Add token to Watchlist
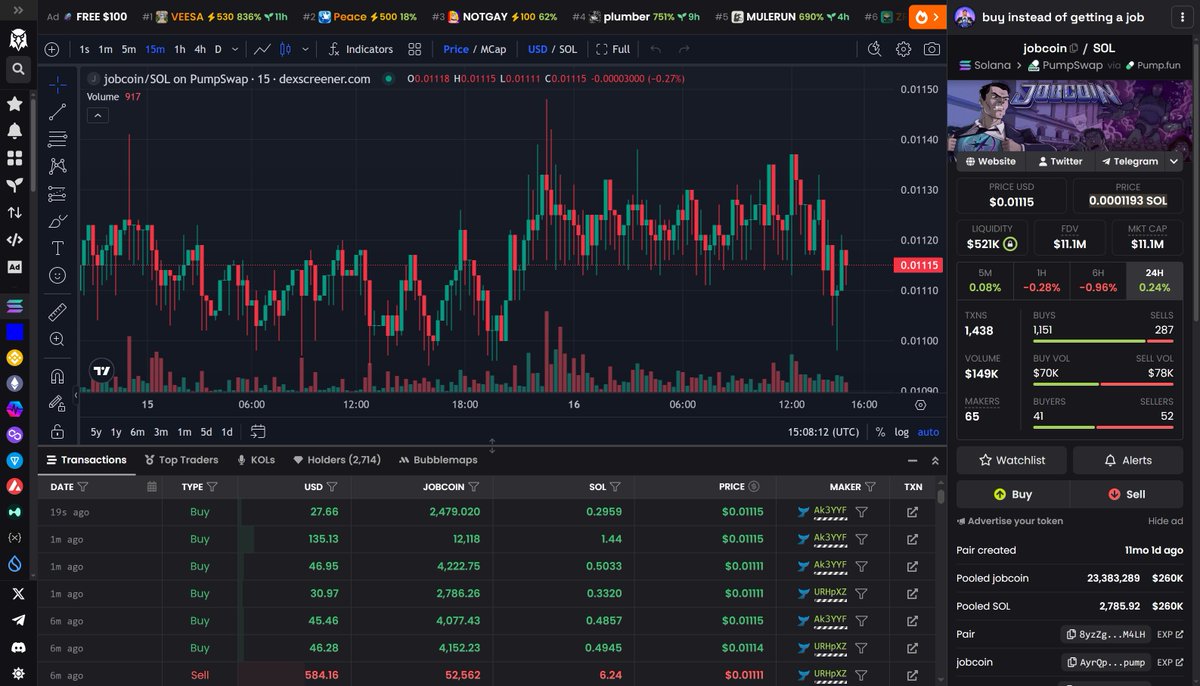 point(1012,460)
